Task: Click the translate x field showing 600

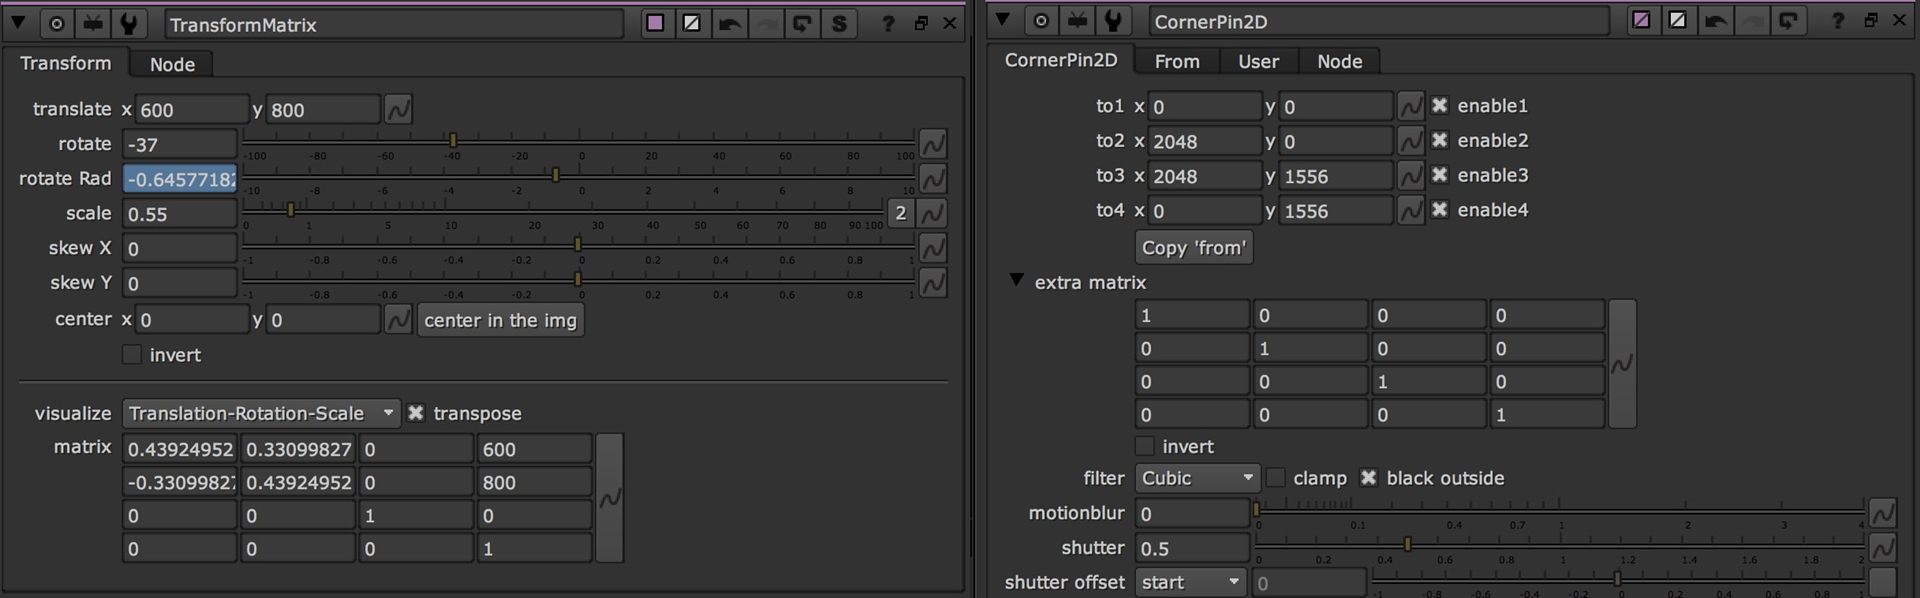Action: pyautogui.click(x=191, y=109)
